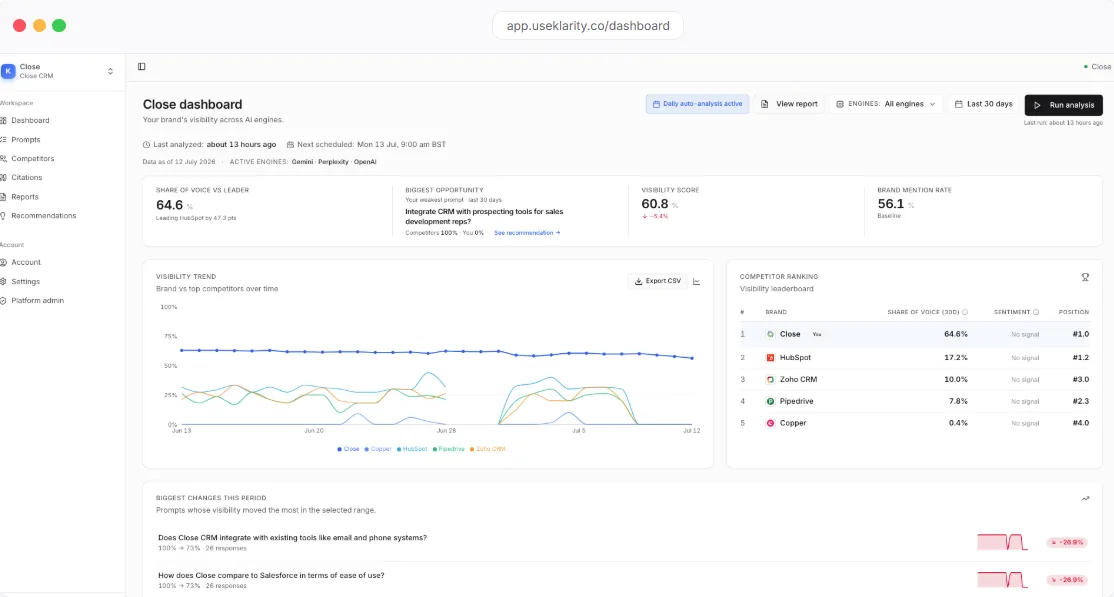Open Settings in the sidebar
This screenshot has width=1114, height=597.
pyautogui.click(x=25, y=281)
